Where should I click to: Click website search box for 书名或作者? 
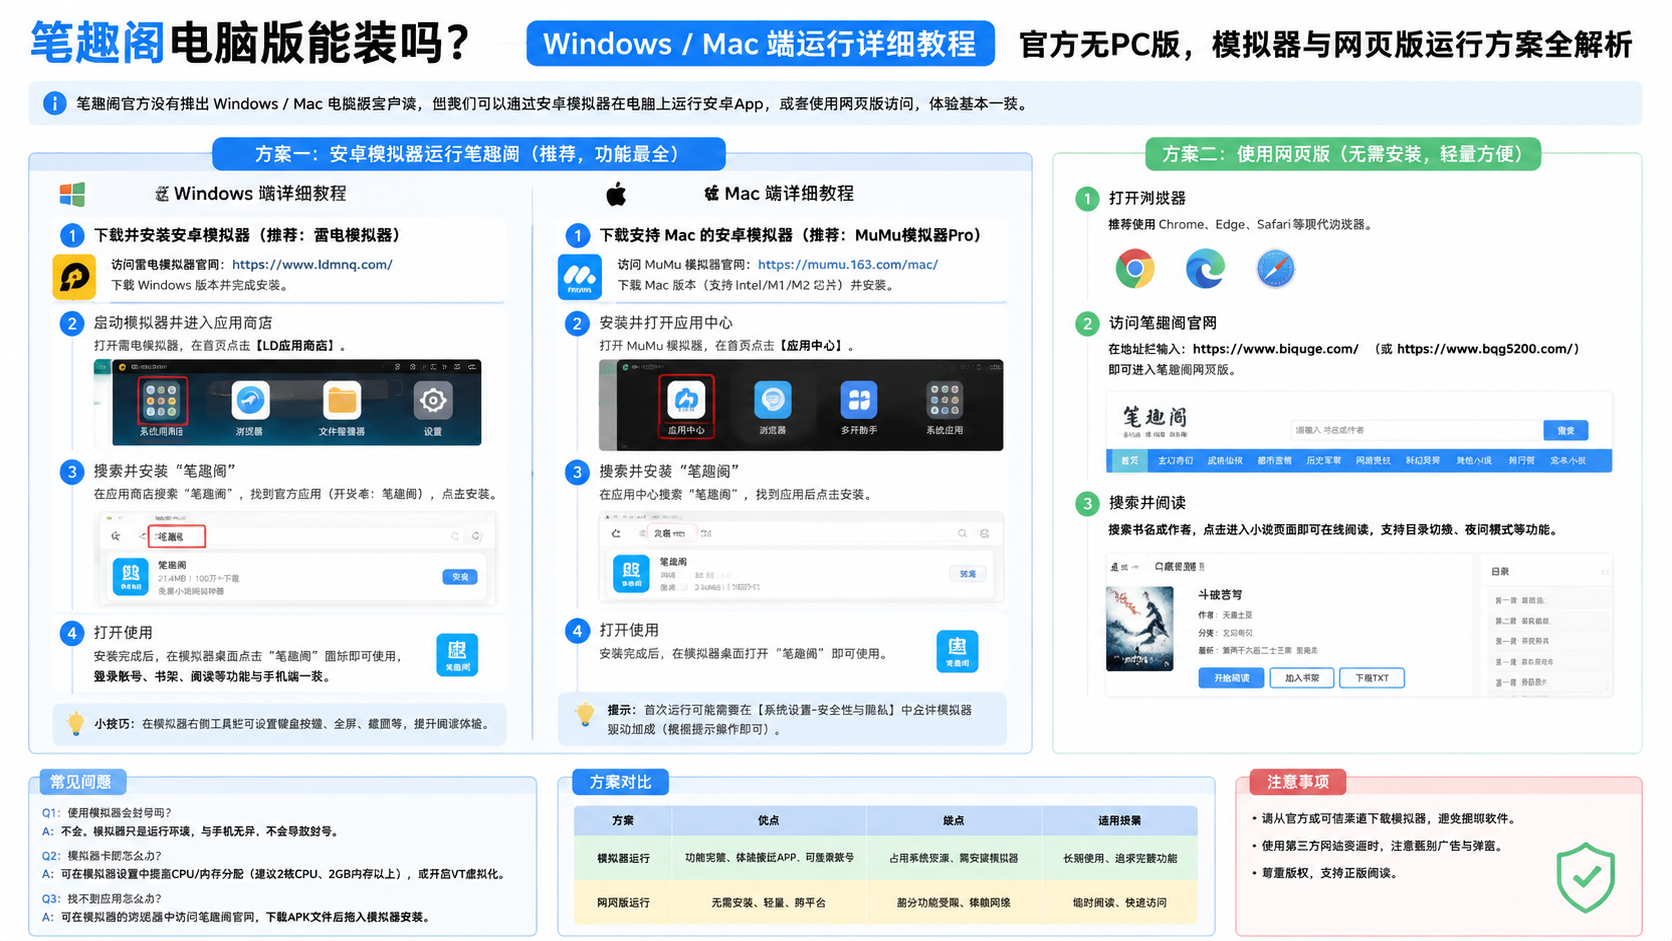pyautogui.click(x=1416, y=430)
